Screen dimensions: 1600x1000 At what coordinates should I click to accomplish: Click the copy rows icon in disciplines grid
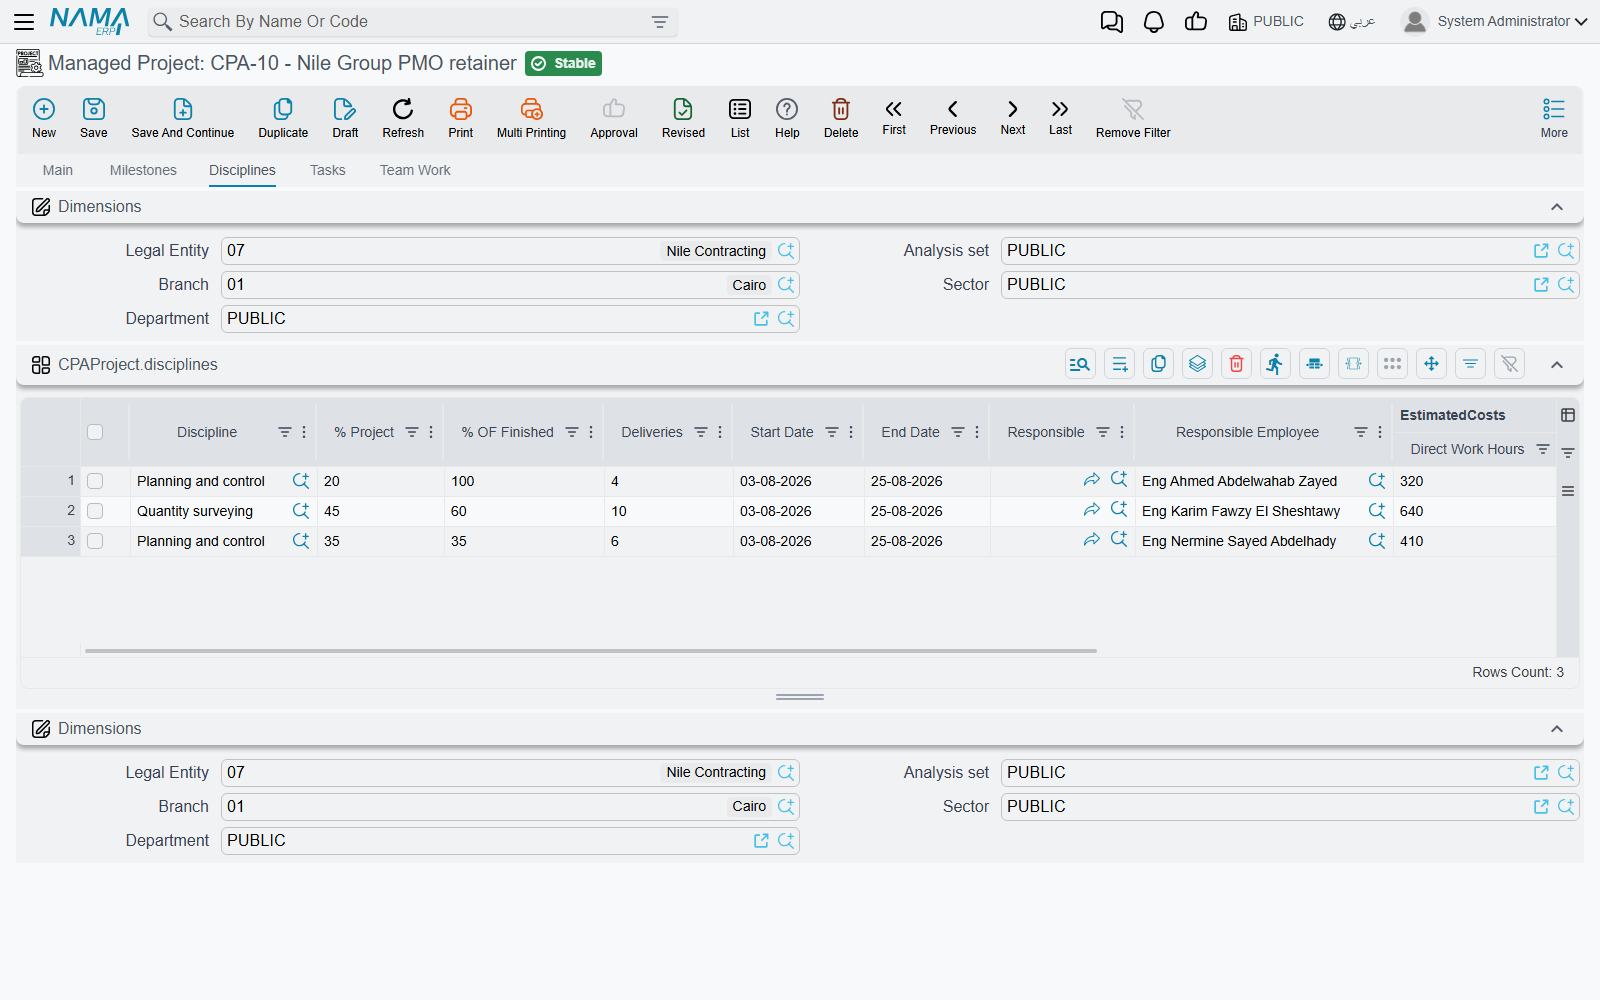click(1158, 364)
